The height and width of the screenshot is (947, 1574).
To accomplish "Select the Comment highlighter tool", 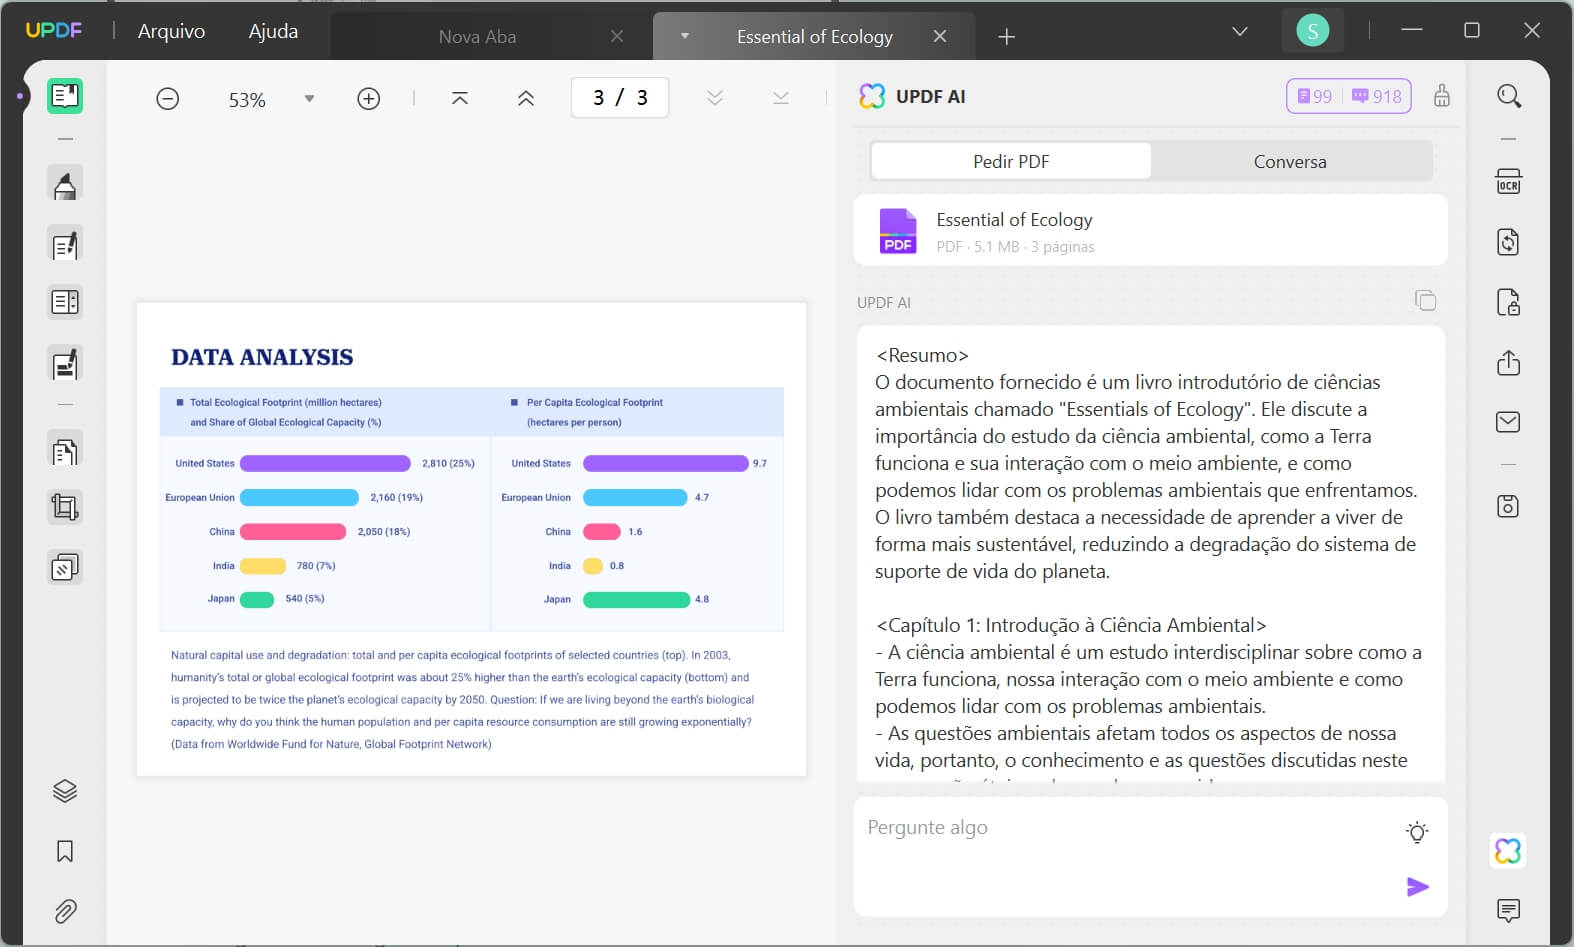I will point(65,185).
